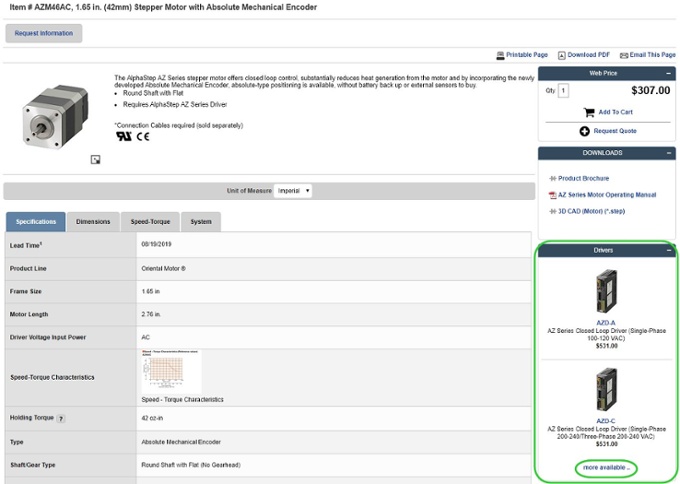Collapse the Web Price panel

point(668,74)
